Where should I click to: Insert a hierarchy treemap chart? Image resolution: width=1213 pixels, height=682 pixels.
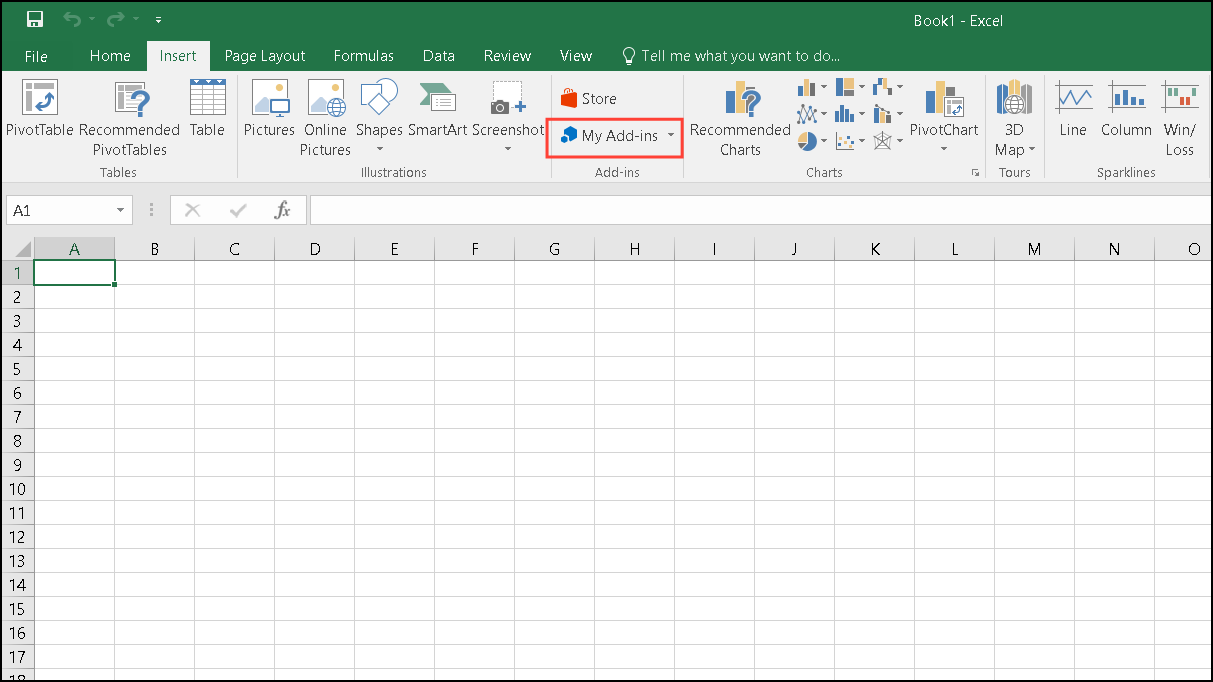[x=845, y=88]
